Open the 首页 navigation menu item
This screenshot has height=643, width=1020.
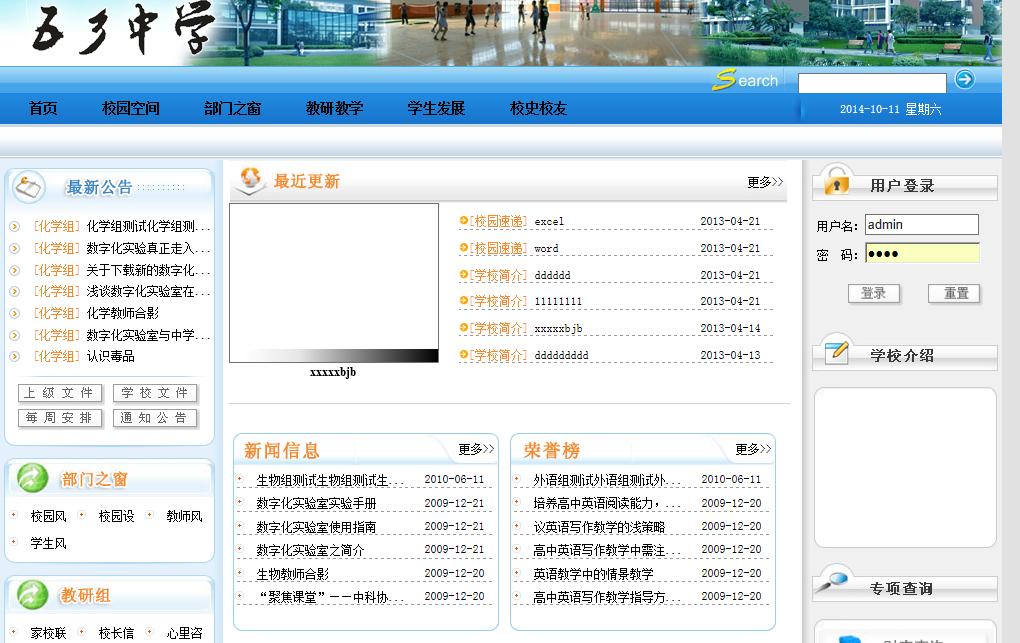click(x=43, y=108)
